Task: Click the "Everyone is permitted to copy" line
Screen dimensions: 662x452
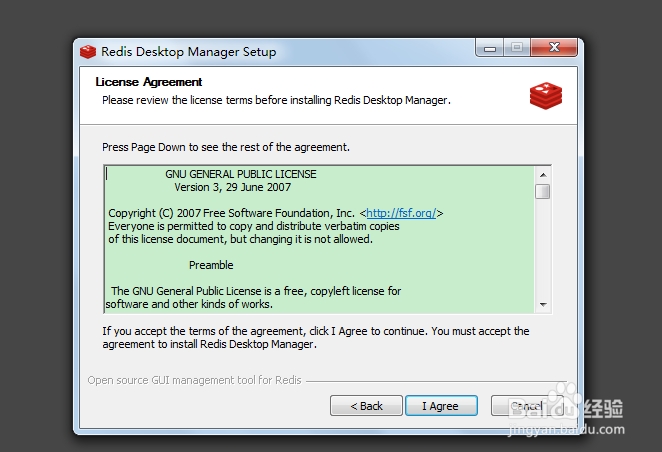Action: 253,226
